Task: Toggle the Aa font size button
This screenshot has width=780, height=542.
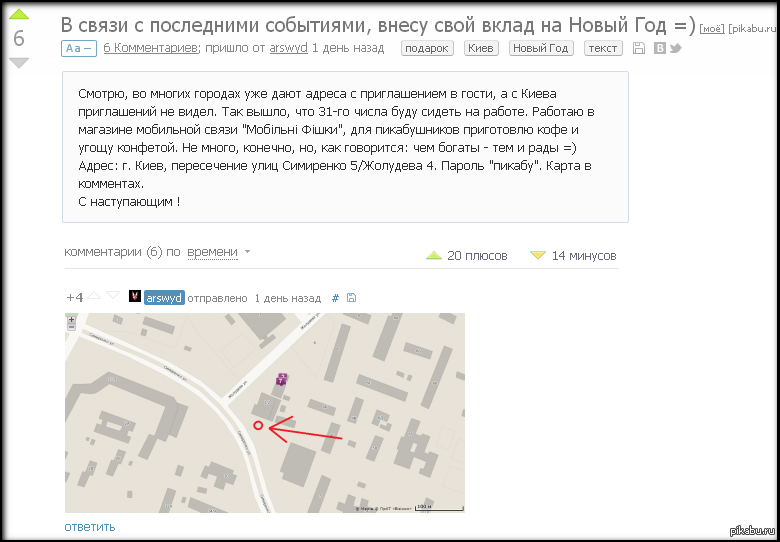Action: (x=79, y=48)
